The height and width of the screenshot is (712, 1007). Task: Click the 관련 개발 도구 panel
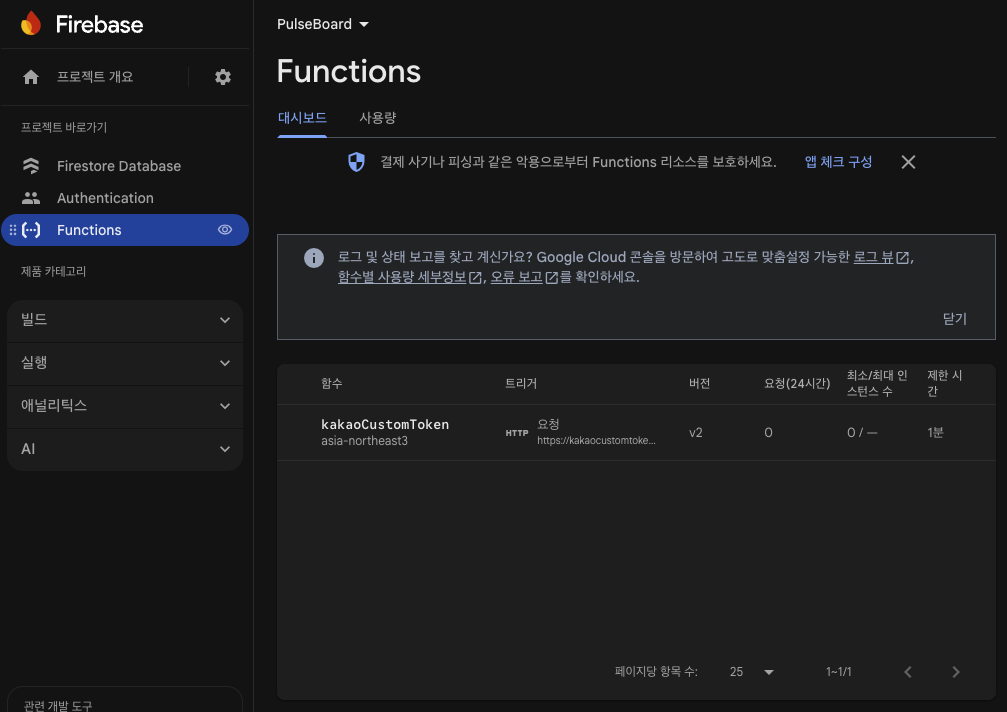125,700
